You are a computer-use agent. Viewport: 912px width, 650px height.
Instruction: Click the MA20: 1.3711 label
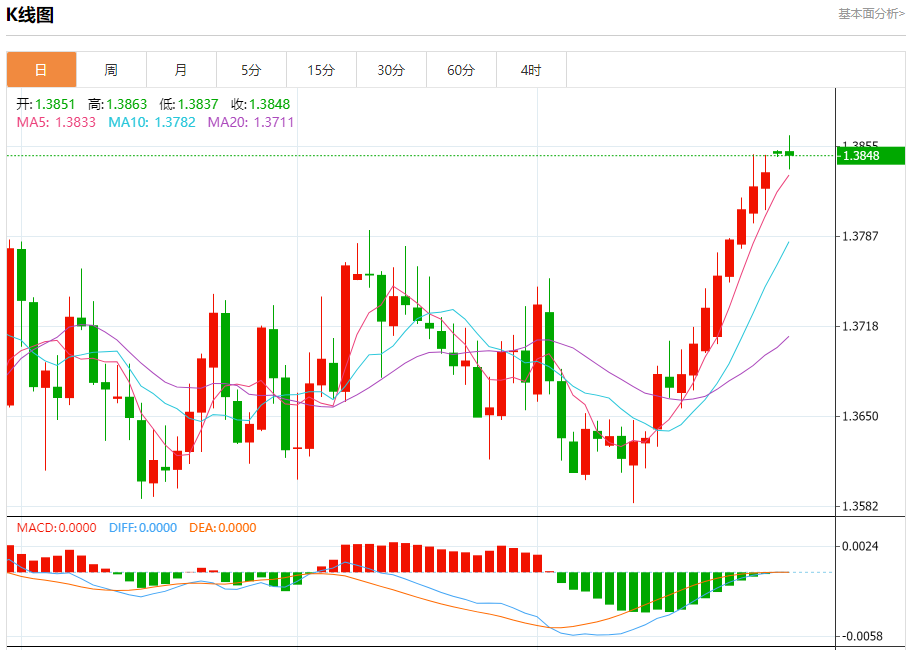point(251,122)
